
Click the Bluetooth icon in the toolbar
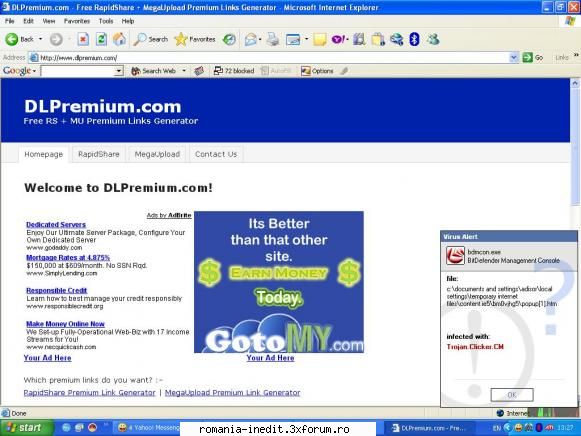(414, 39)
